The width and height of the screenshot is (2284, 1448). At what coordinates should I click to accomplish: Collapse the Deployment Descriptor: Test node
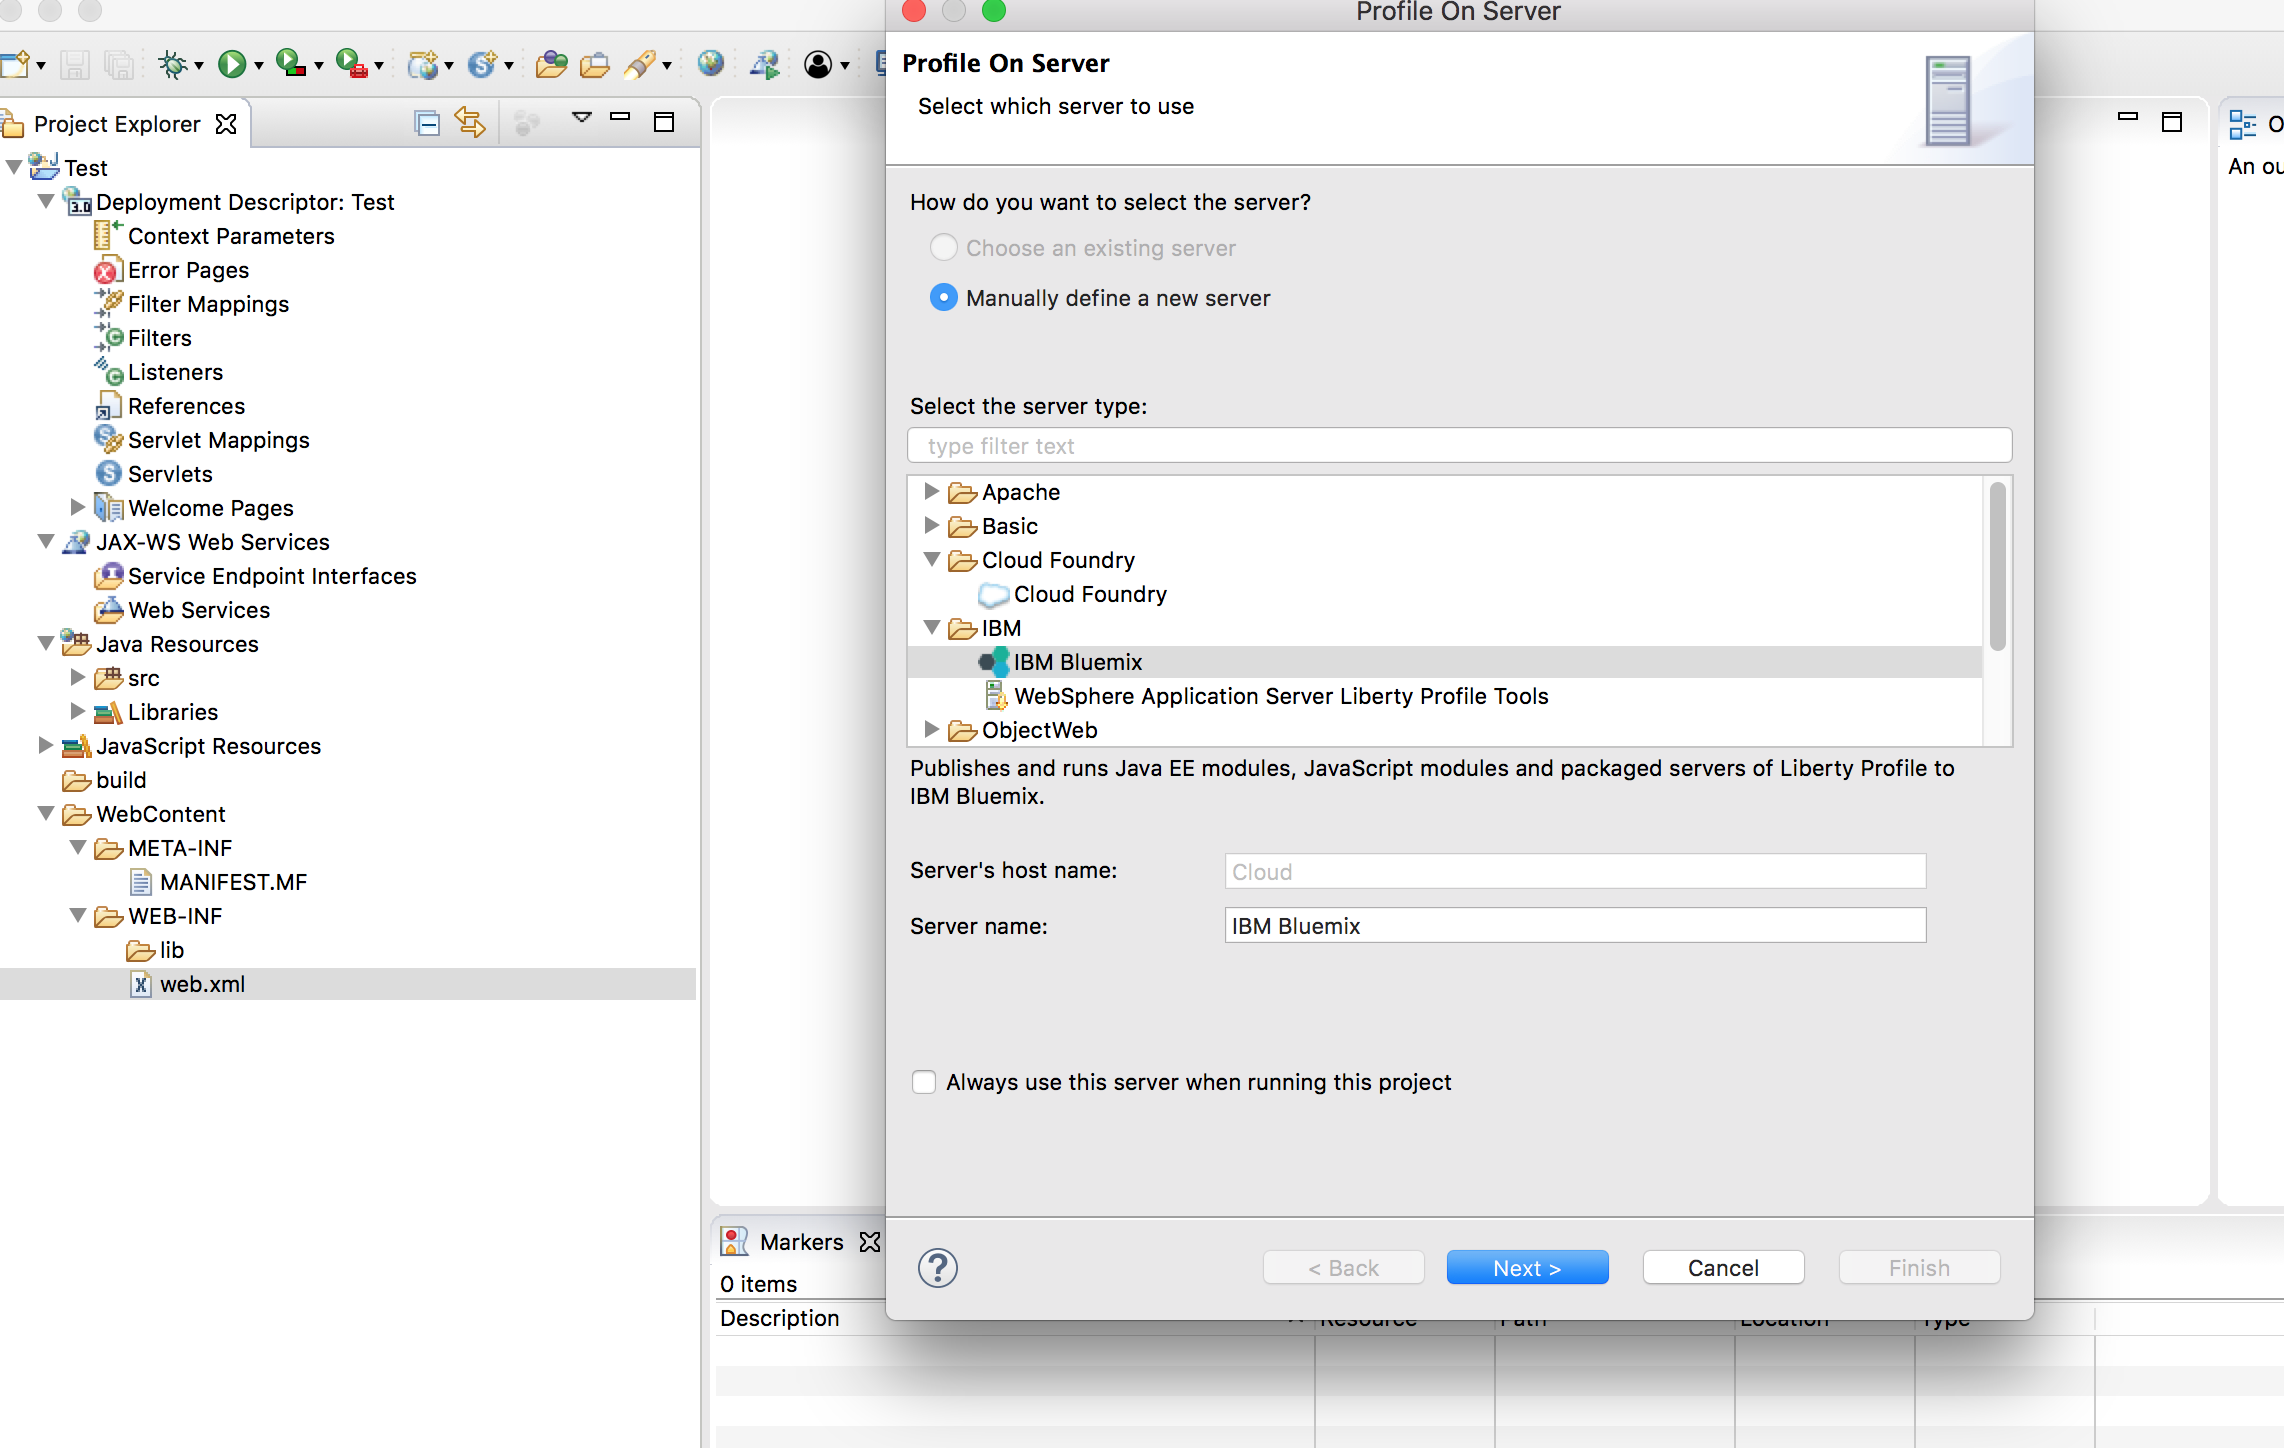[x=46, y=201]
